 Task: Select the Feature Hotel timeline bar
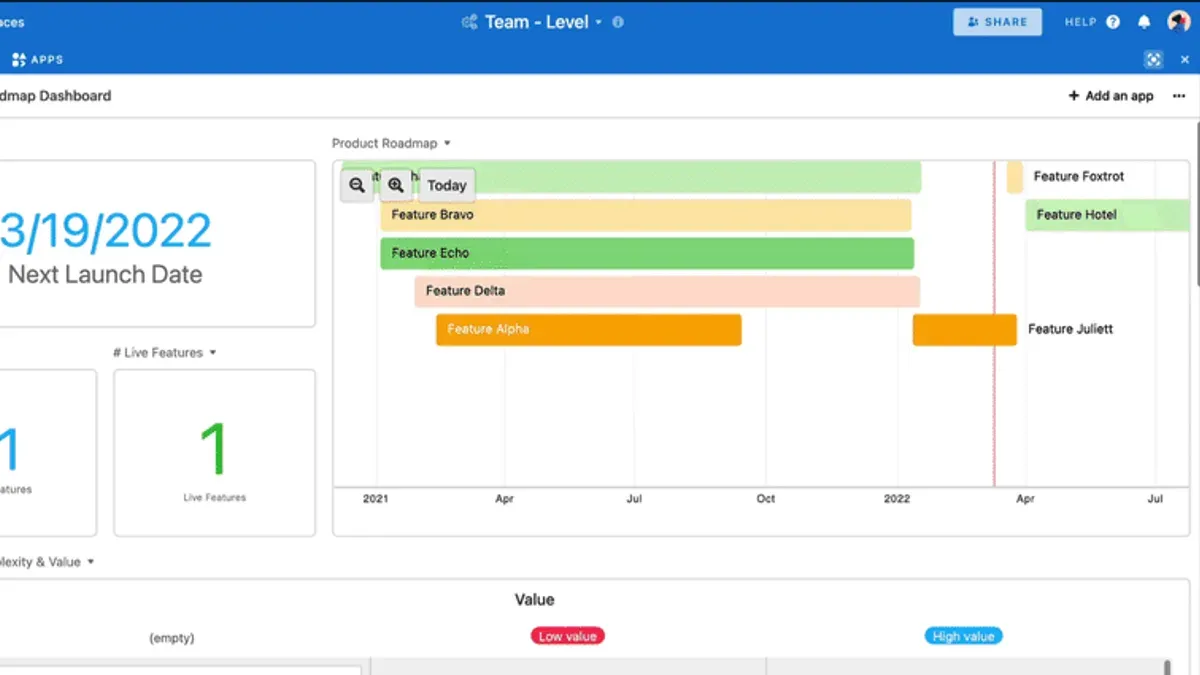1108,215
